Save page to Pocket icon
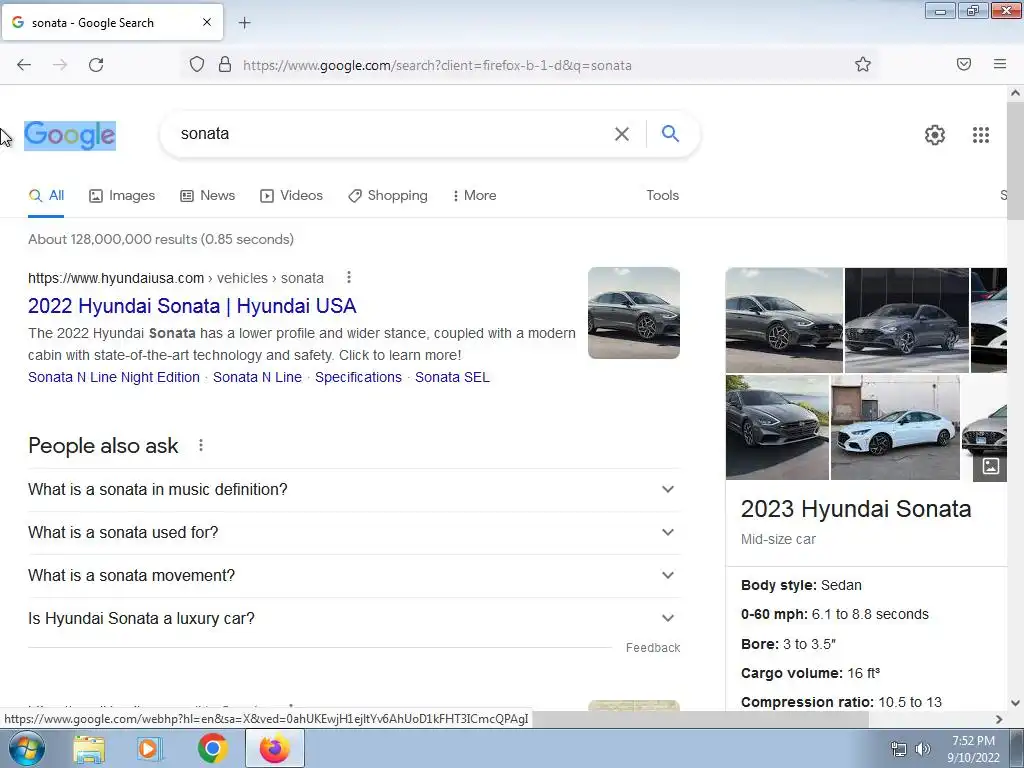This screenshot has height=768, width=1024. coord(964,64)
